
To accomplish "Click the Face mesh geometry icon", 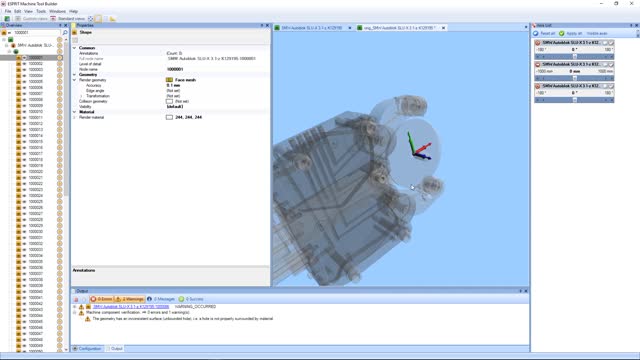I will (169, 80).
